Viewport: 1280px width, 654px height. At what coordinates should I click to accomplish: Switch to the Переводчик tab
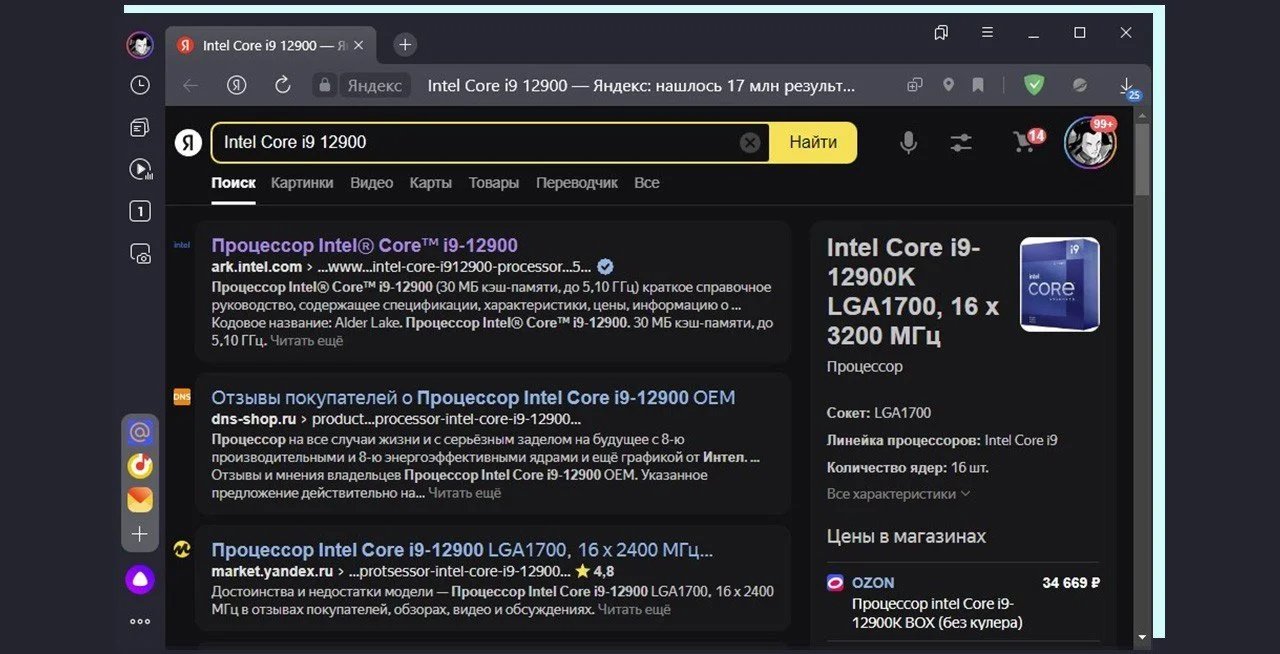click(x=577, y=183)
